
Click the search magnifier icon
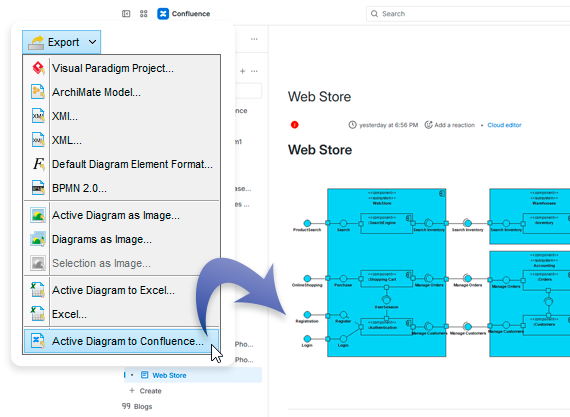374,14
